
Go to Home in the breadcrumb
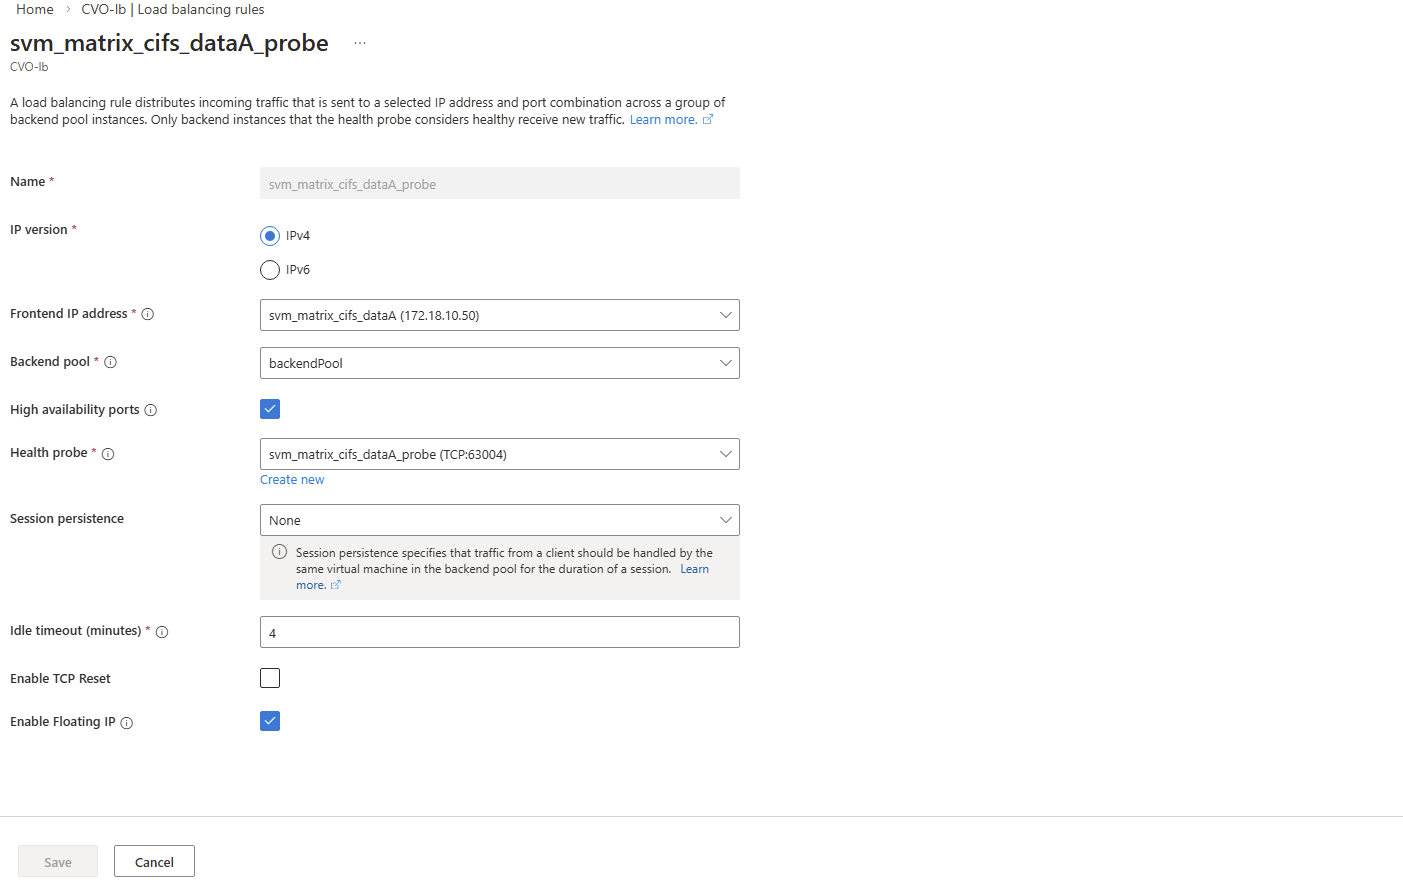click(35, 9)
